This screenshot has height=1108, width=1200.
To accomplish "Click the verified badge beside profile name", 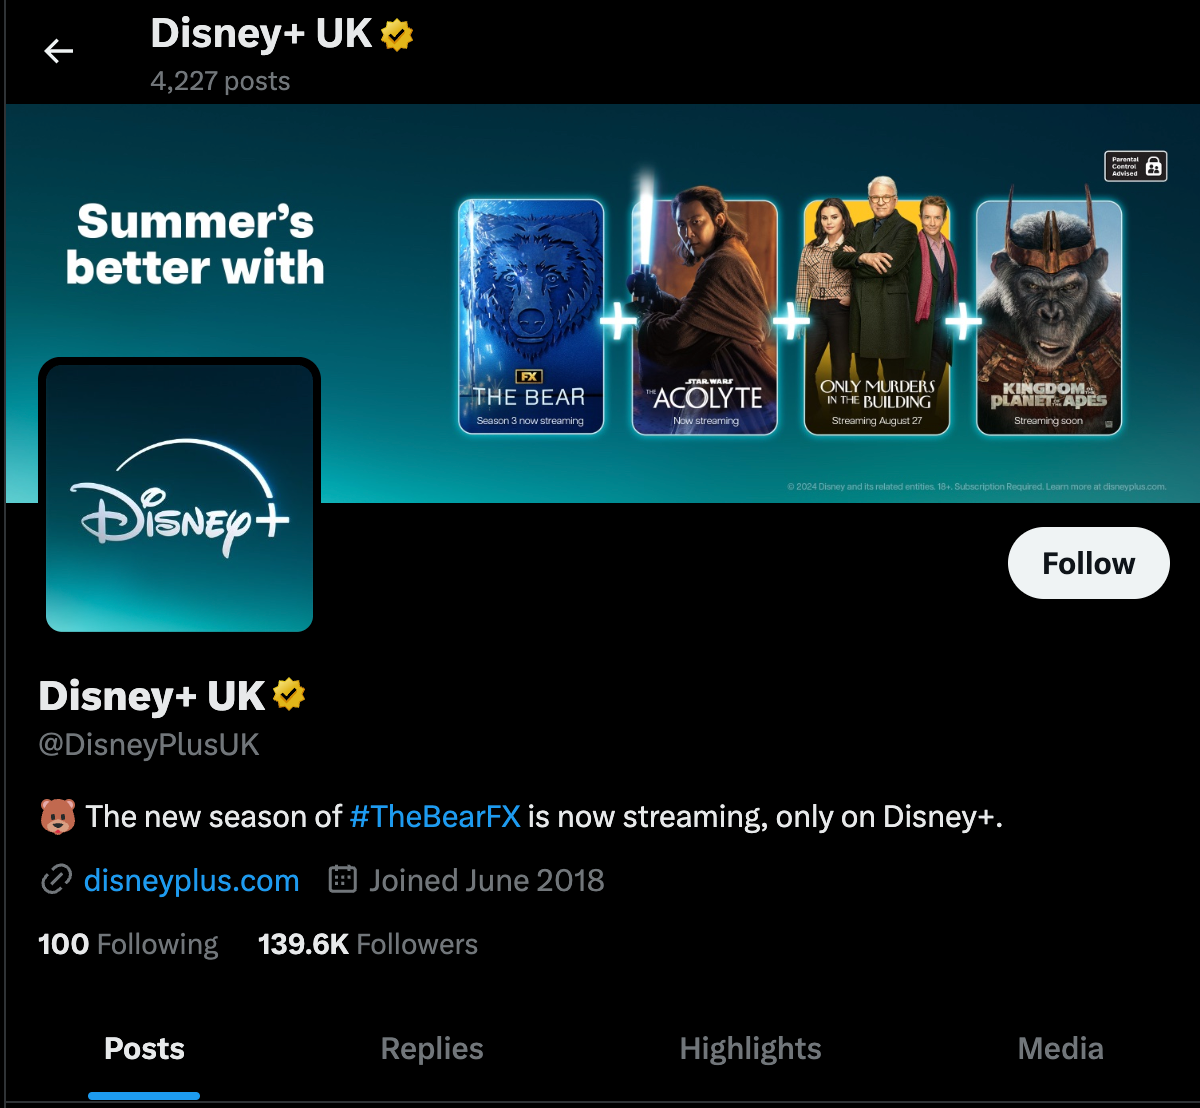I will pyautogui.click(x=289, y=694).
